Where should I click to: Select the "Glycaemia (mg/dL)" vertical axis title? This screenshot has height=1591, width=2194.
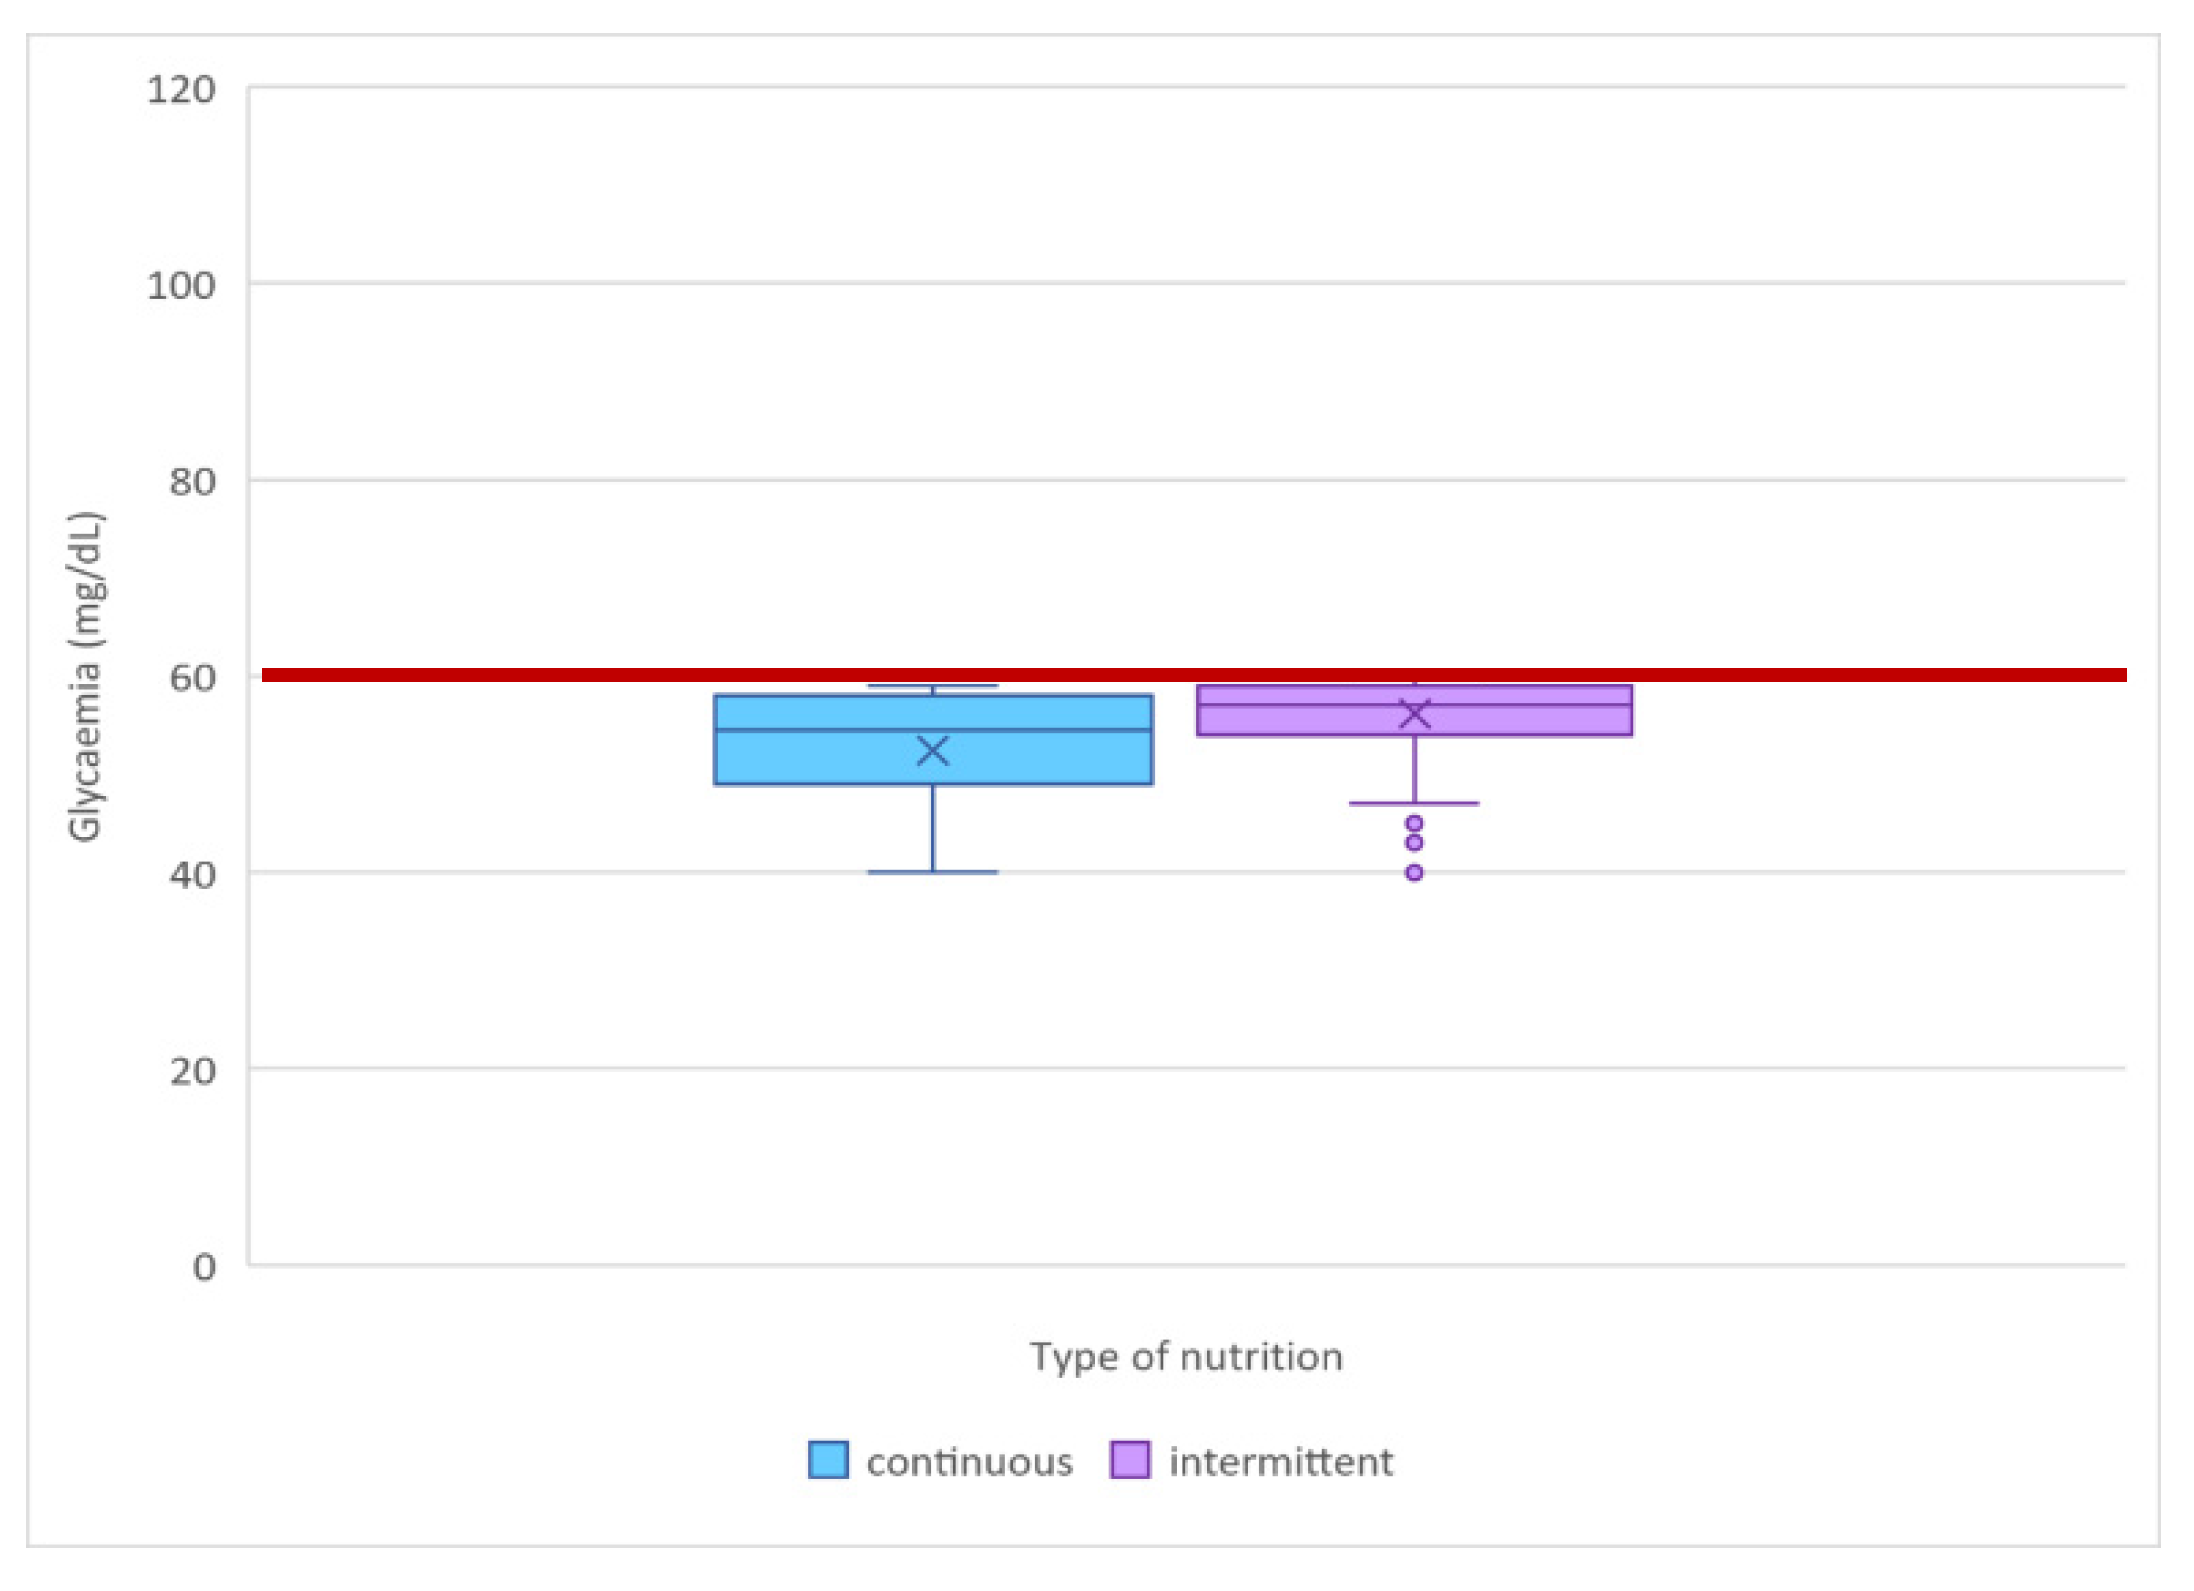pos(85,677)
